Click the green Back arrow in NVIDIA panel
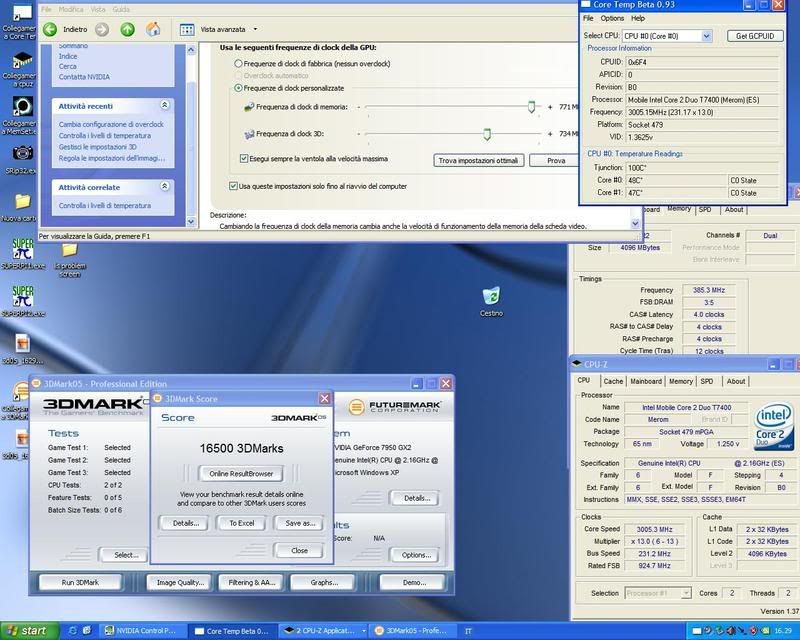800x640 pixels. [50, 30]
